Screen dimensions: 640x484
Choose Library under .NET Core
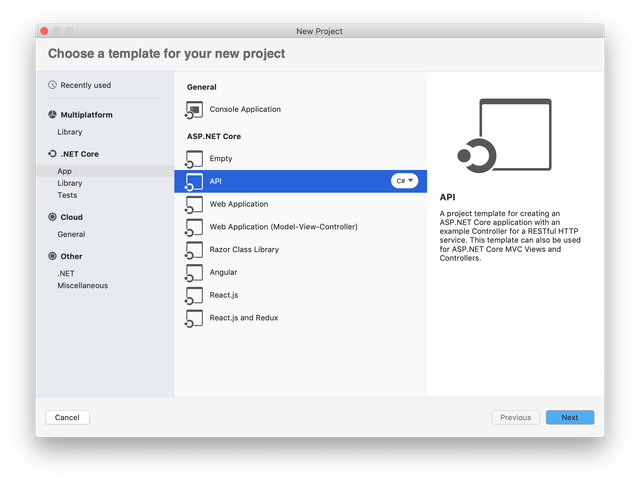[x=70, y=183]
